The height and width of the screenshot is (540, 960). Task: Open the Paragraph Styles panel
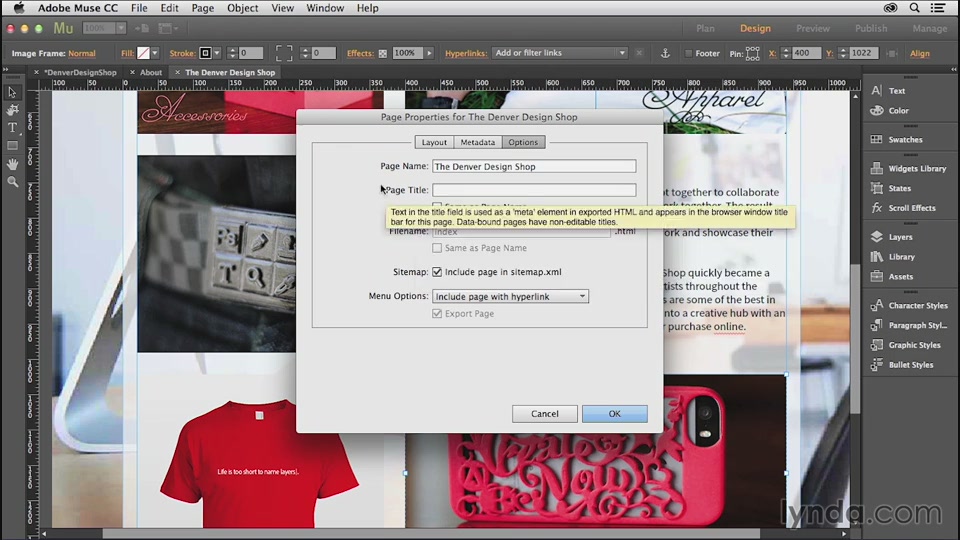point(910,326)
